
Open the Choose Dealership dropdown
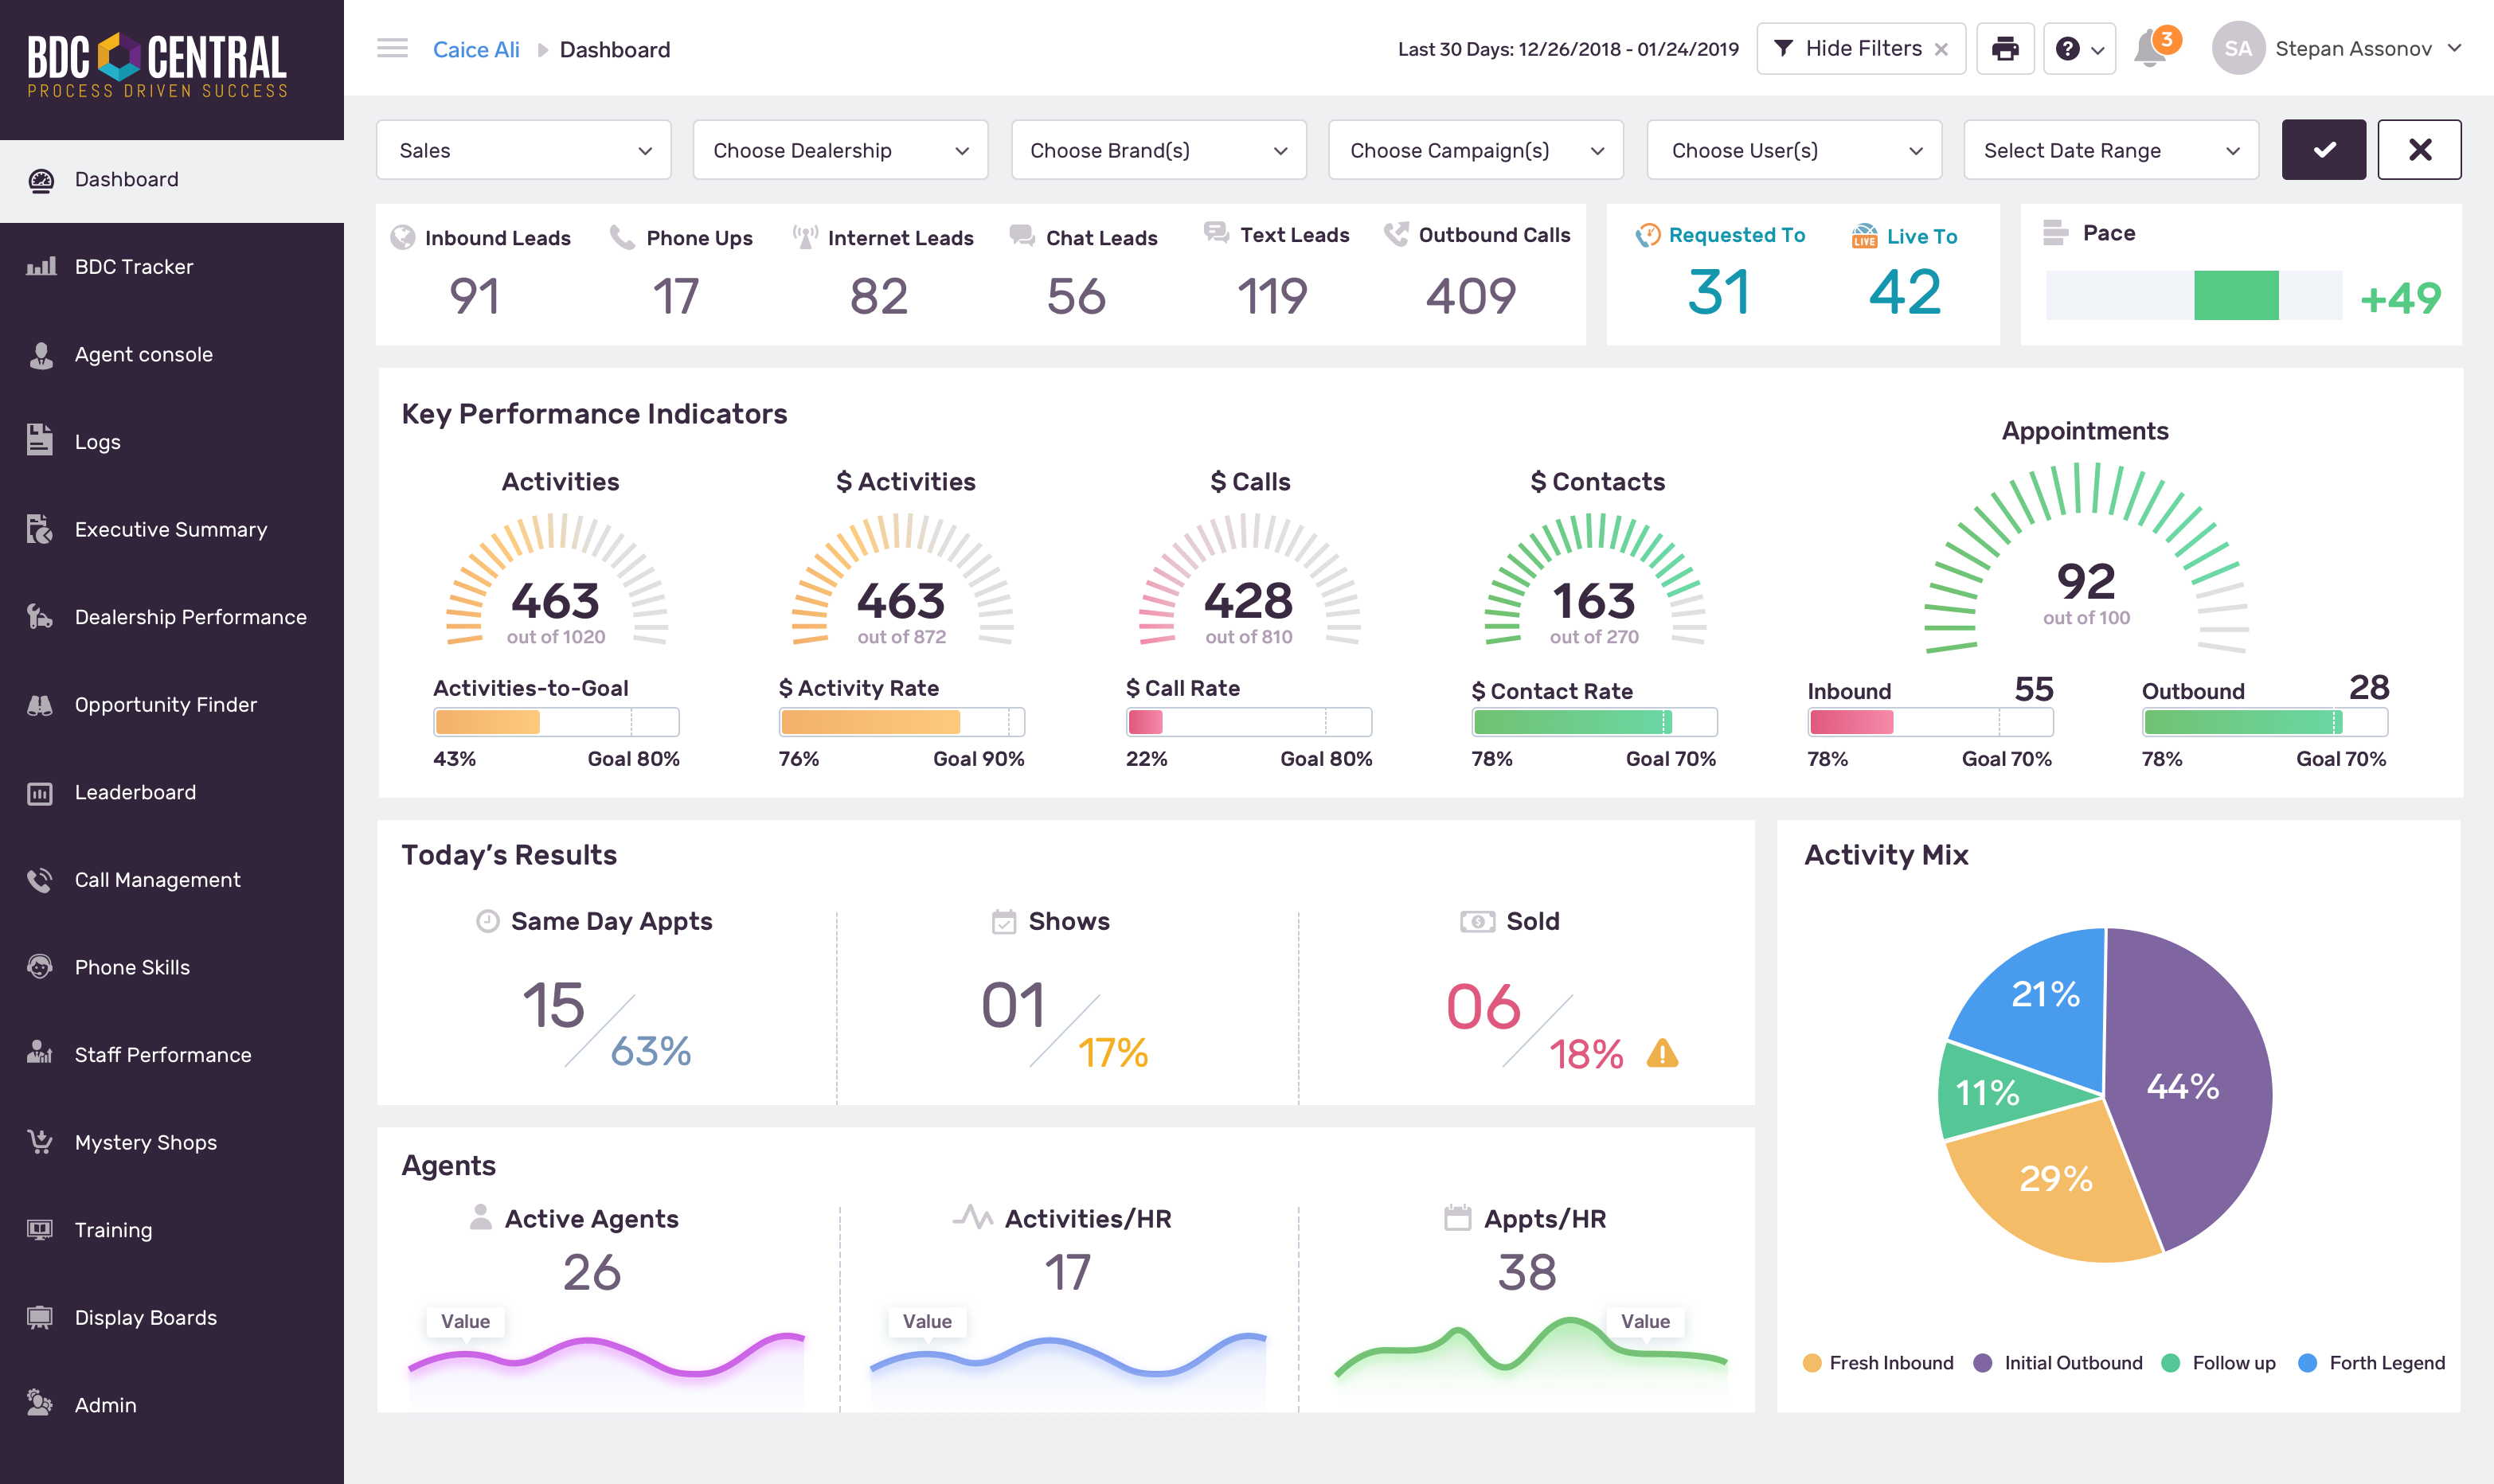click(840, 150)
